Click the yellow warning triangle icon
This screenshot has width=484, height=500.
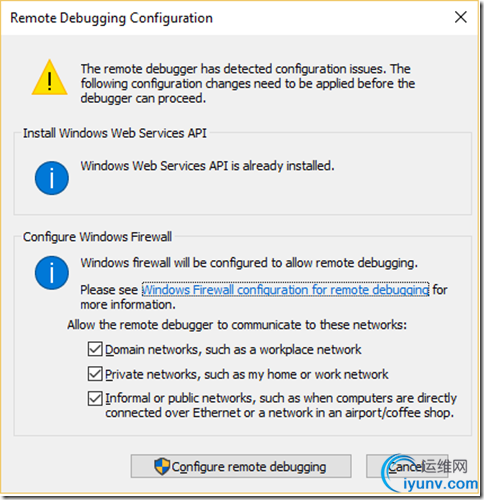(x=50, y=78)
